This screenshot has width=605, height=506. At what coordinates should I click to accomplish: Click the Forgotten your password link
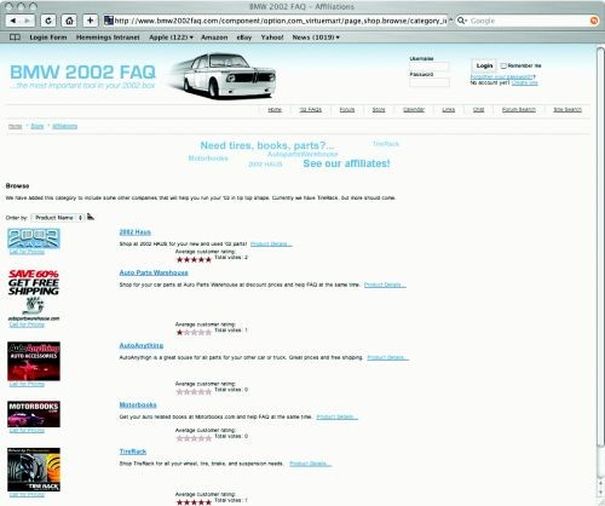(x=501, y=77)
